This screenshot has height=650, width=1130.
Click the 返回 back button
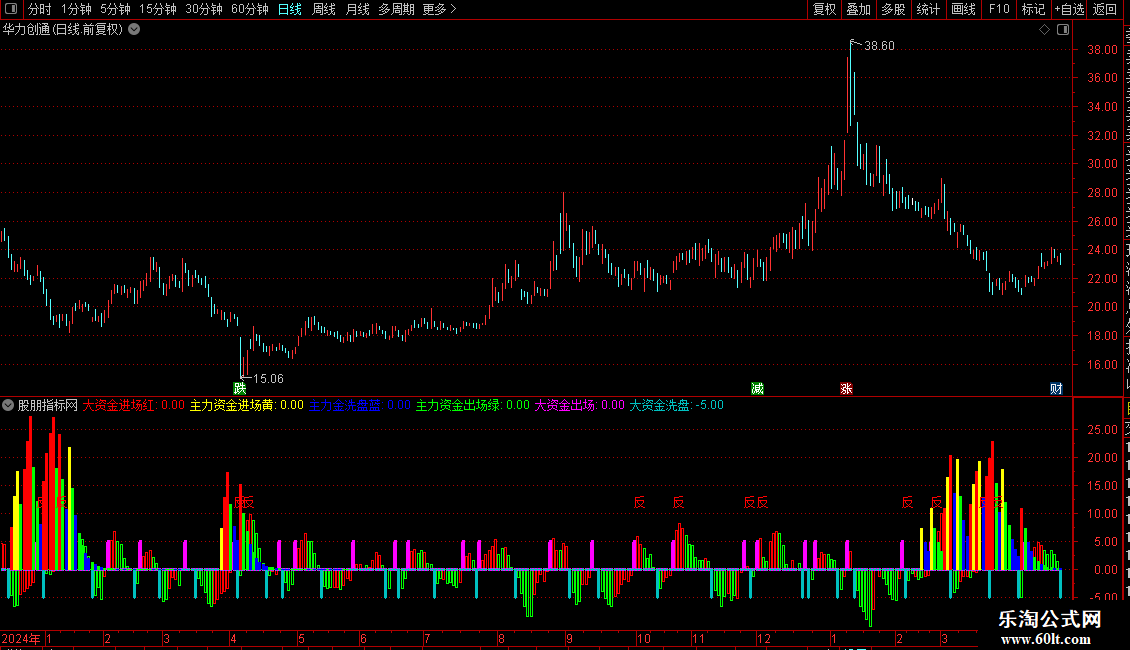(1105, 9)
